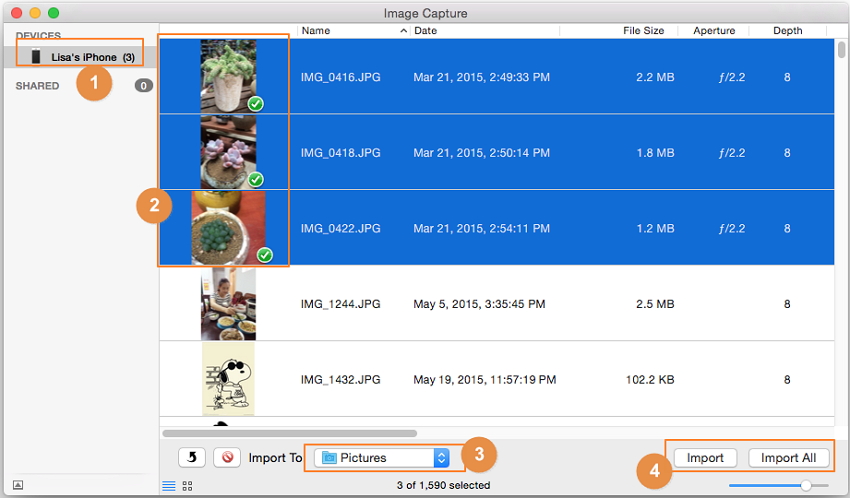This screenshot has width=850, height=498.
Task: Select the iPhone device icon in sidebar
Action: click(36, 57)
